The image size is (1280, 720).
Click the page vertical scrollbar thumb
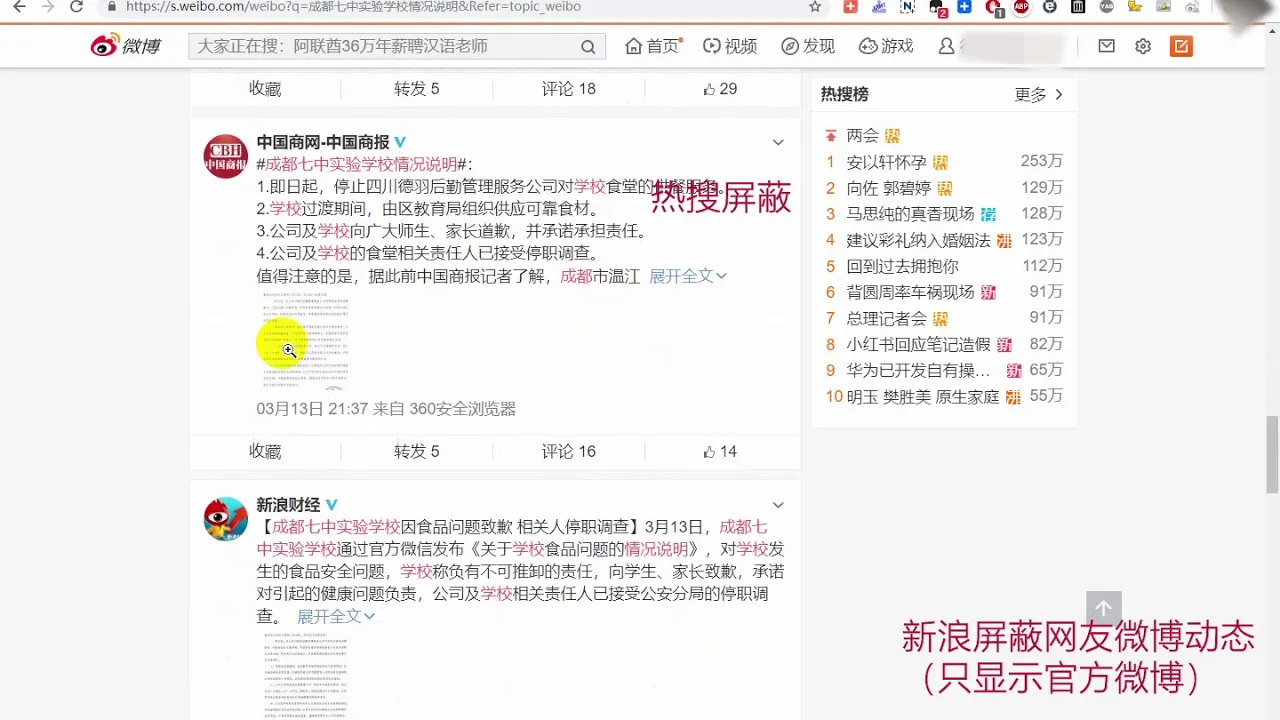[1272, 455]
